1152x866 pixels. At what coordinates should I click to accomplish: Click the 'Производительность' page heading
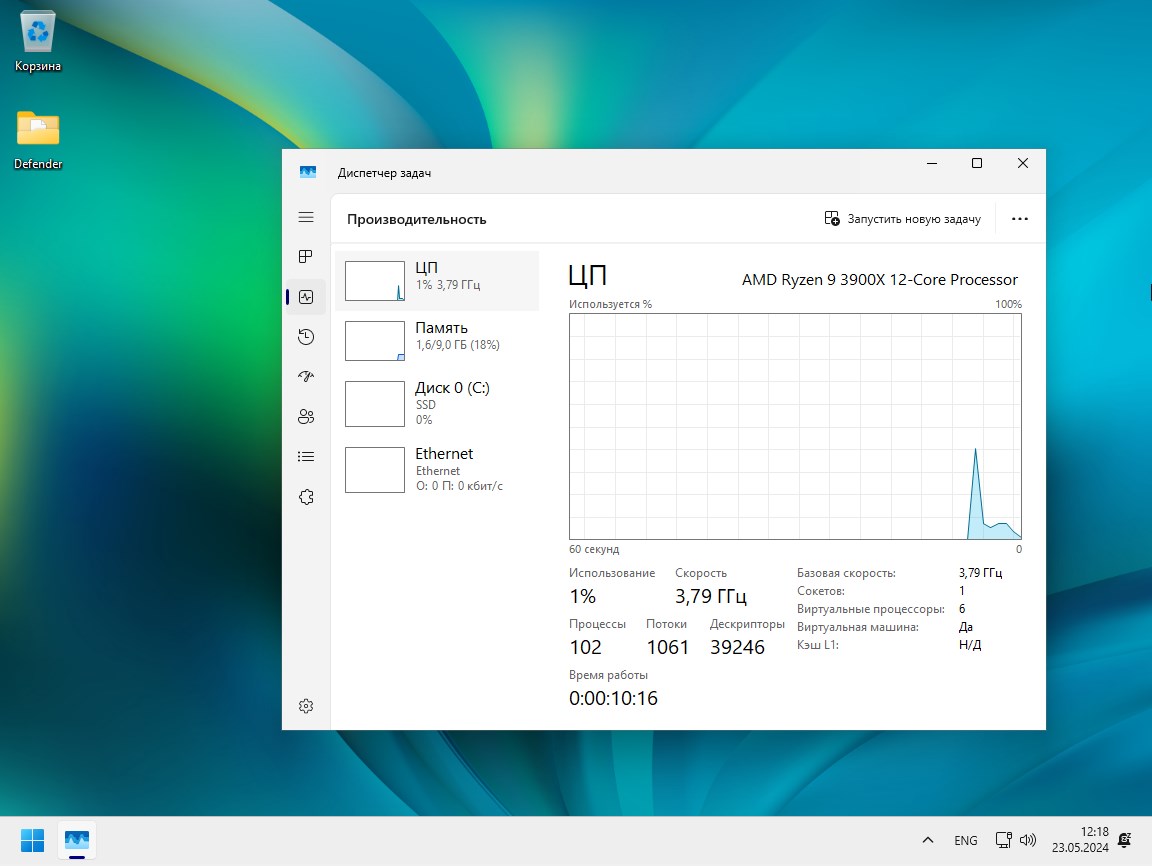pos(417,219)
